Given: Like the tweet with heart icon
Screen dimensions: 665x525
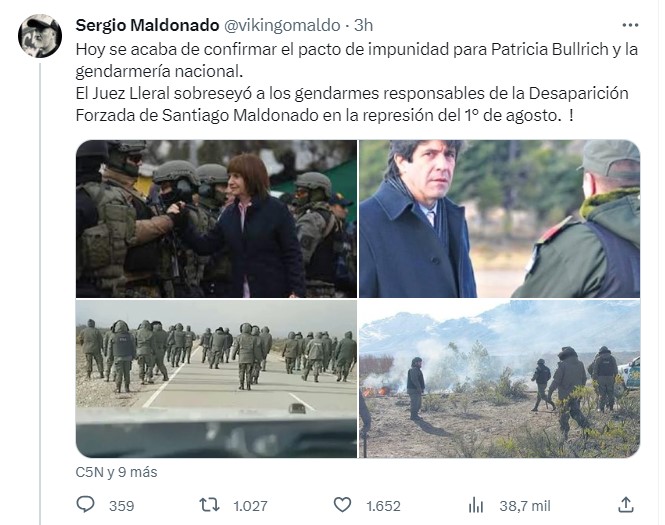Looking at the screenshot, I should (x=342, y=505).
